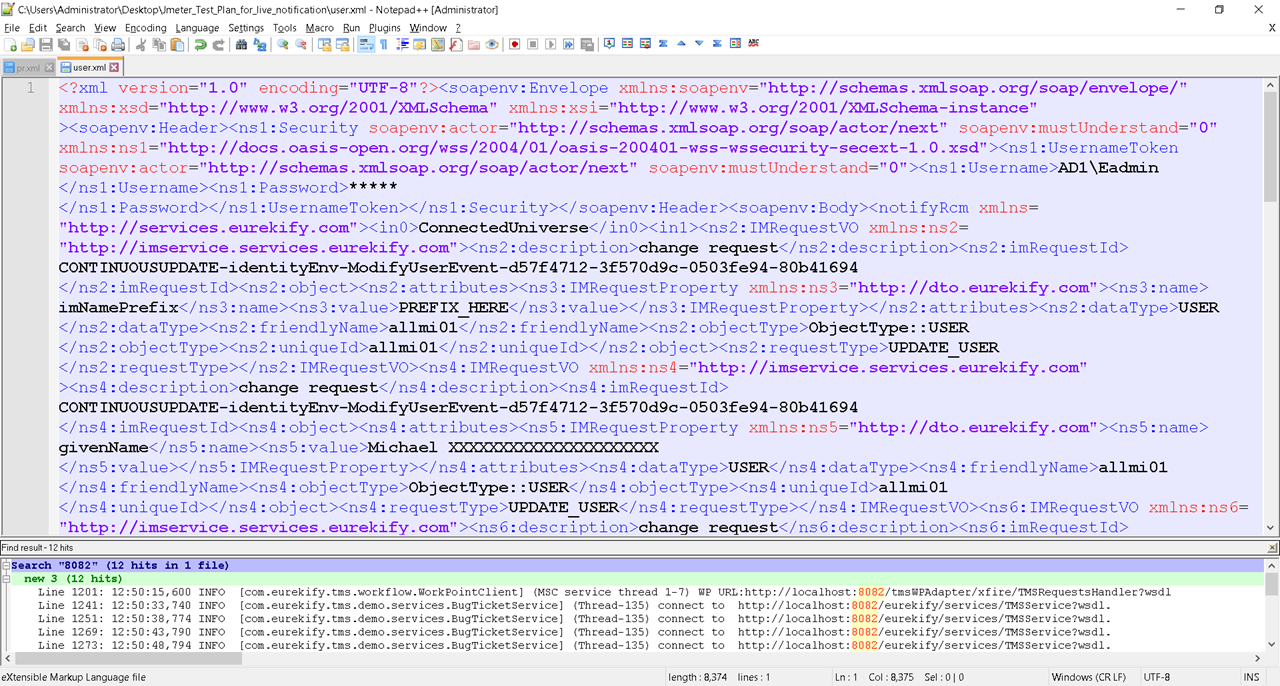Click the green Undo arrow

pos(200,44)
